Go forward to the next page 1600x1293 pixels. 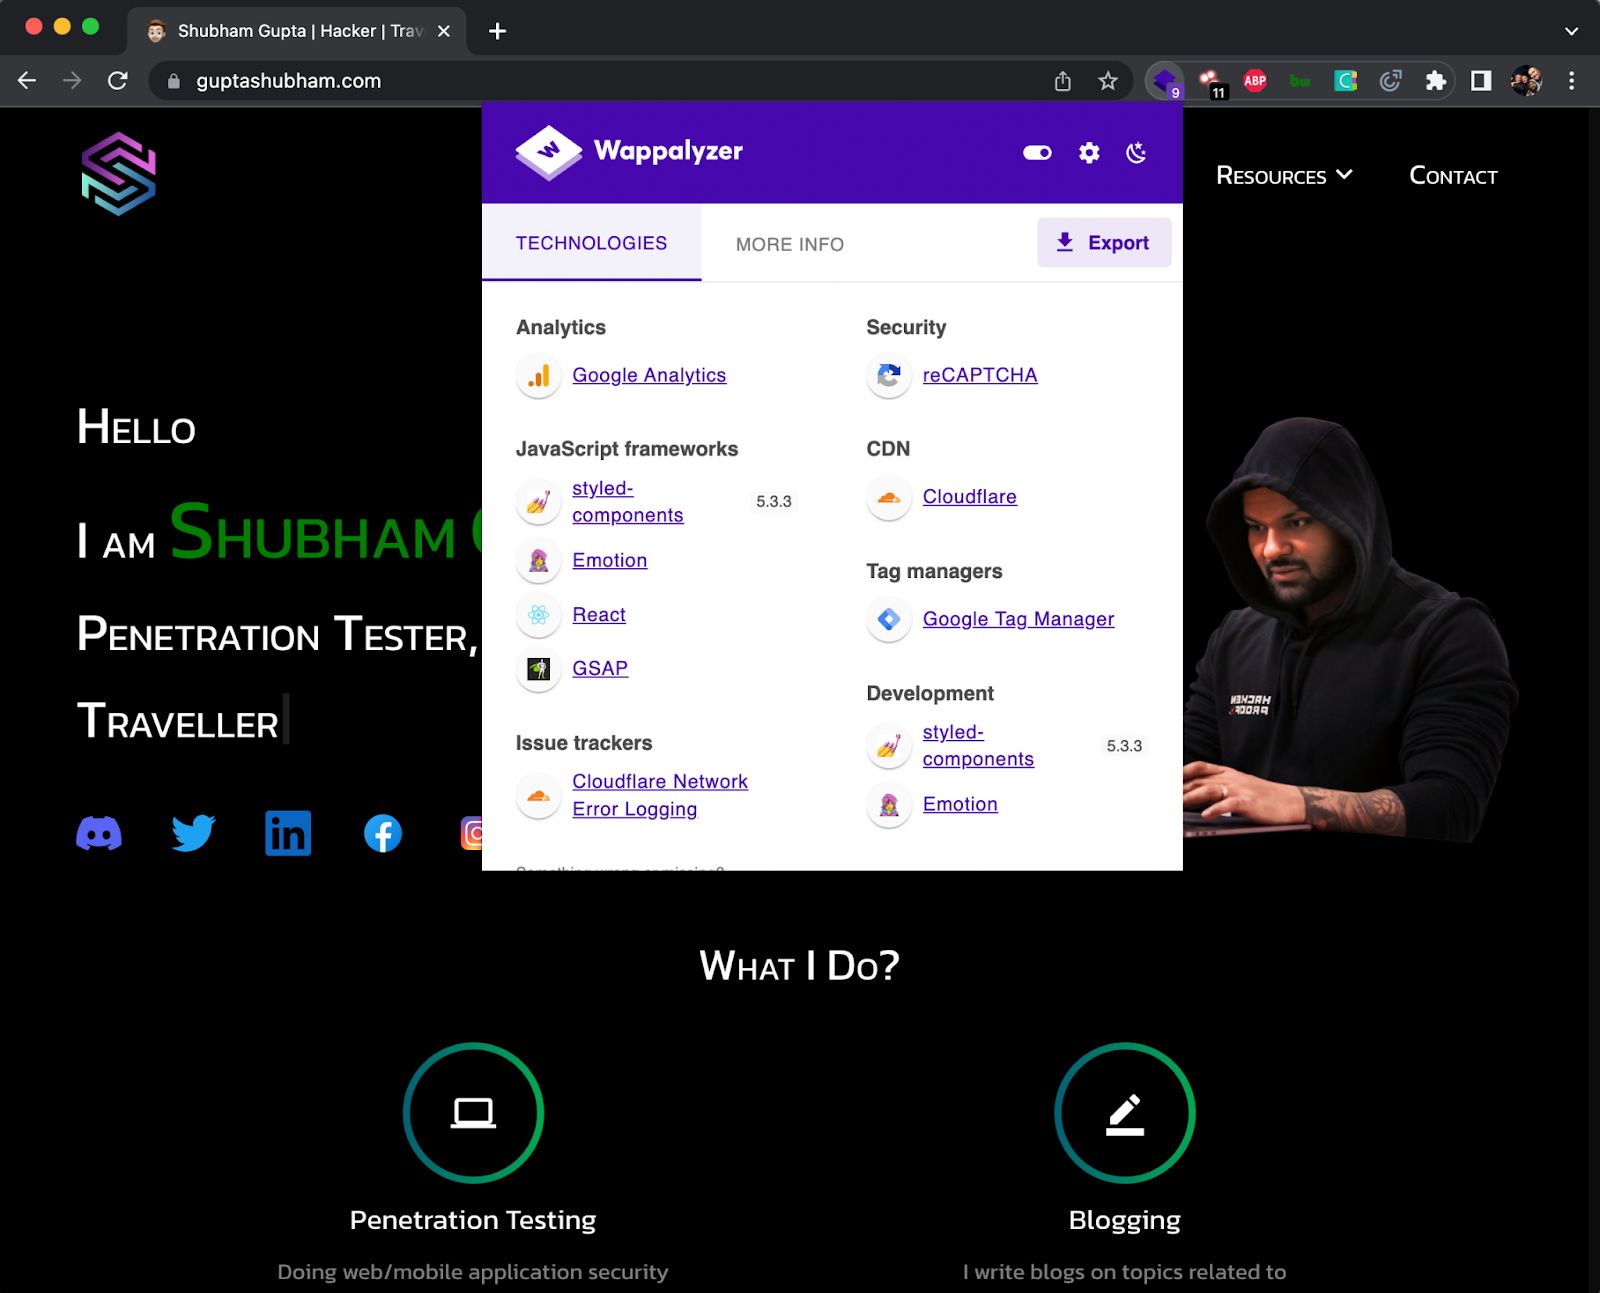point(72,81)
